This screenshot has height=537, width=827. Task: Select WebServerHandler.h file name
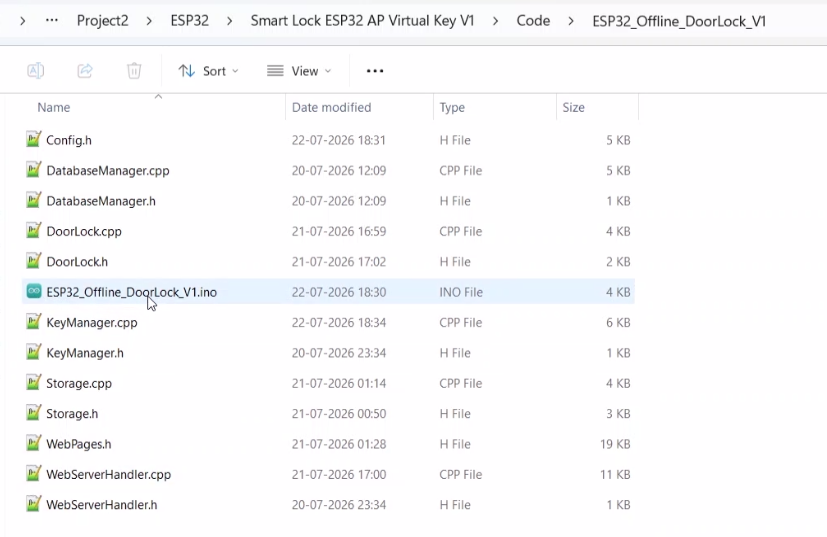[x=102, y=505]
